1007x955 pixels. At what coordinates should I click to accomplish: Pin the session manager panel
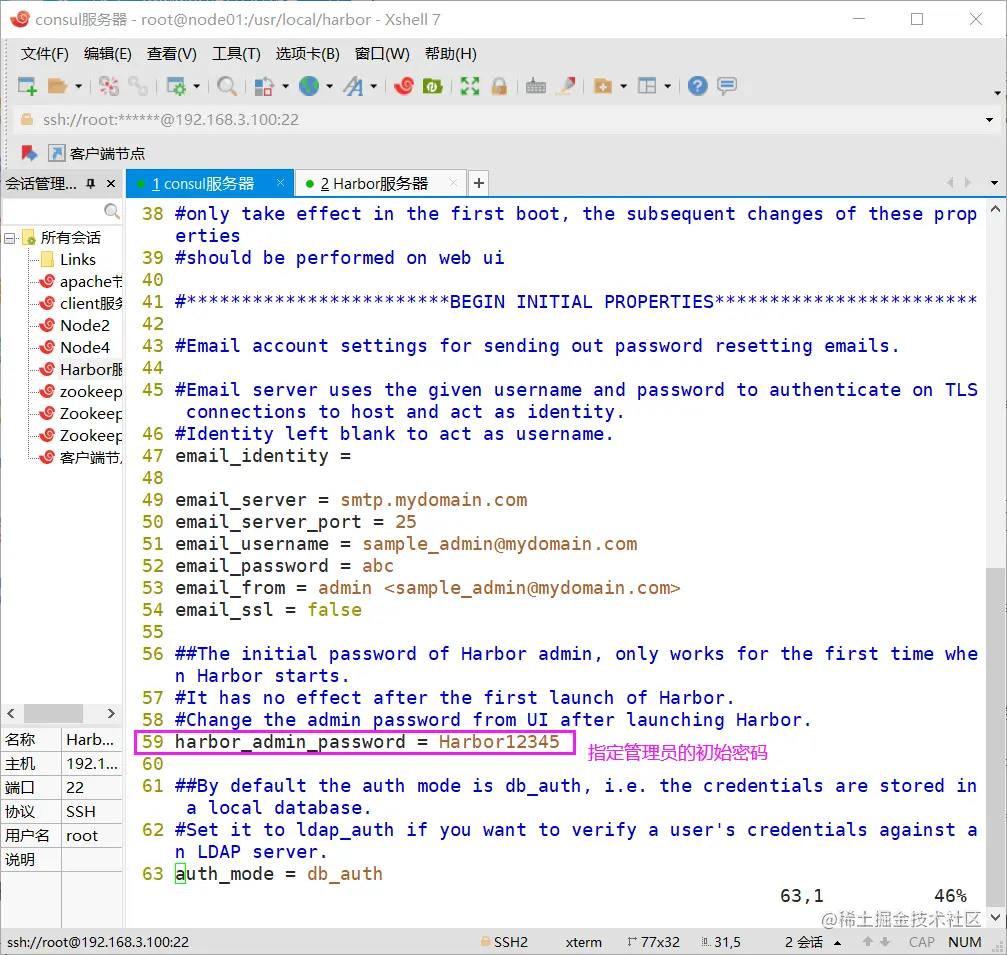(x=91, y=184)
